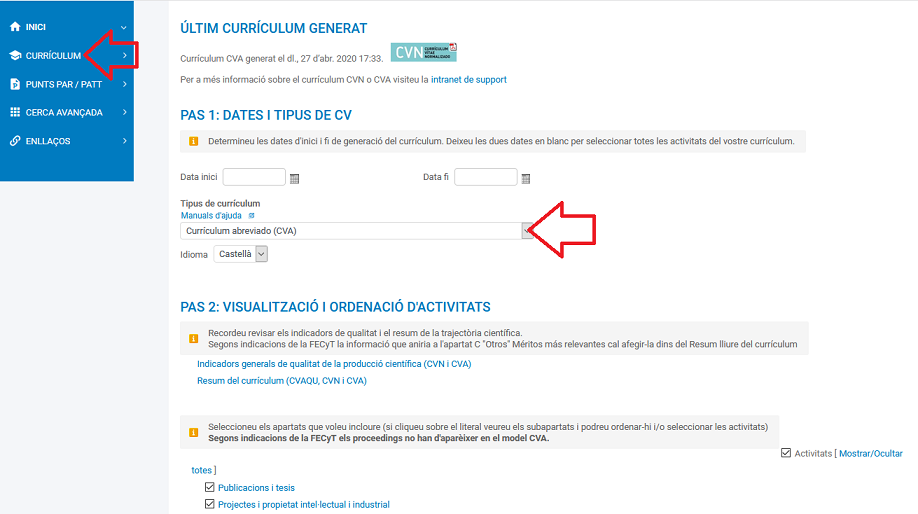Click the 'Tipus de currículum' label
This screenshot has width=918, height=514.
click(220, 203)
